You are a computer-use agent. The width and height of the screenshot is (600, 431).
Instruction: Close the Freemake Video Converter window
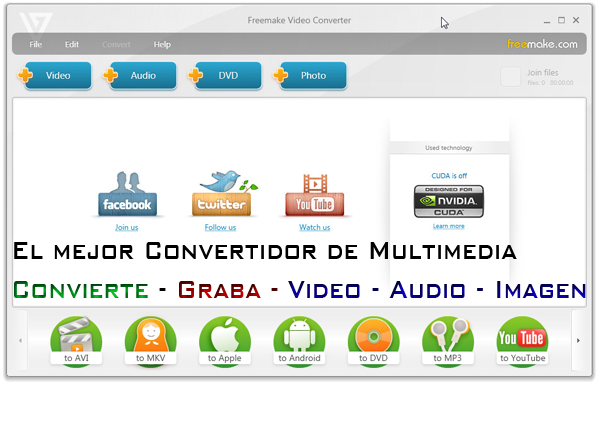pyautogui.click(x=576, y=20)
